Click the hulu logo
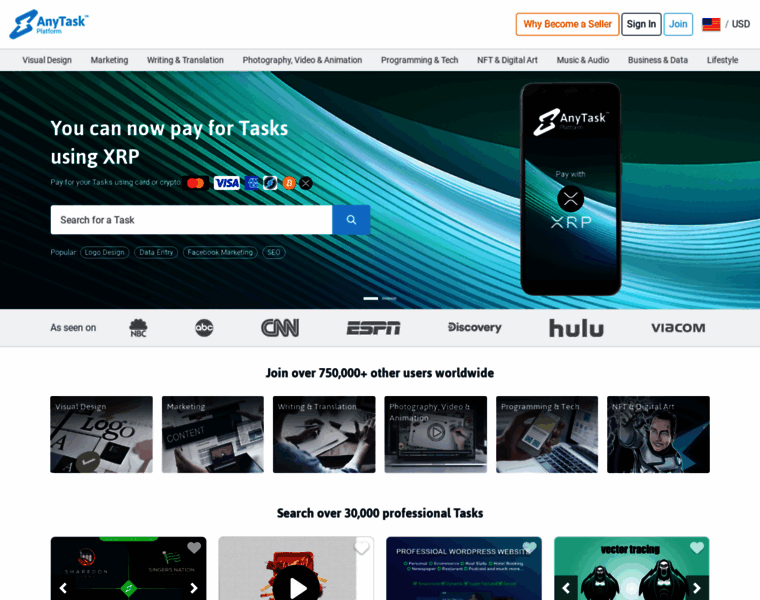This screenshot has height=600, width=760. click(576, 328)
